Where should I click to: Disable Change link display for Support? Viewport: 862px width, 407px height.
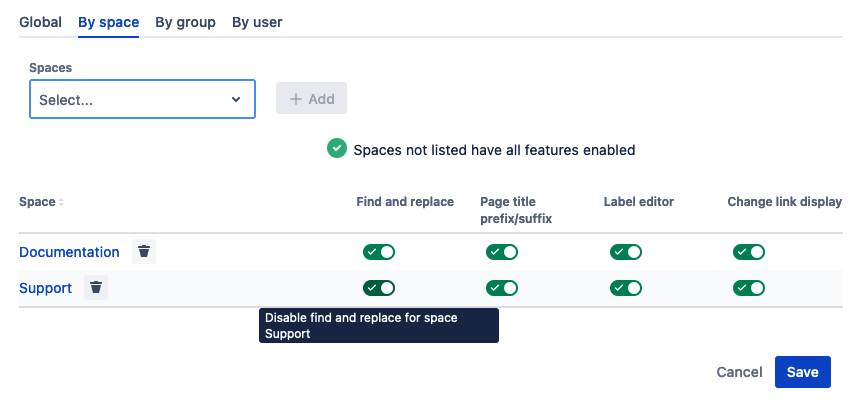click(x=749, y=288)
